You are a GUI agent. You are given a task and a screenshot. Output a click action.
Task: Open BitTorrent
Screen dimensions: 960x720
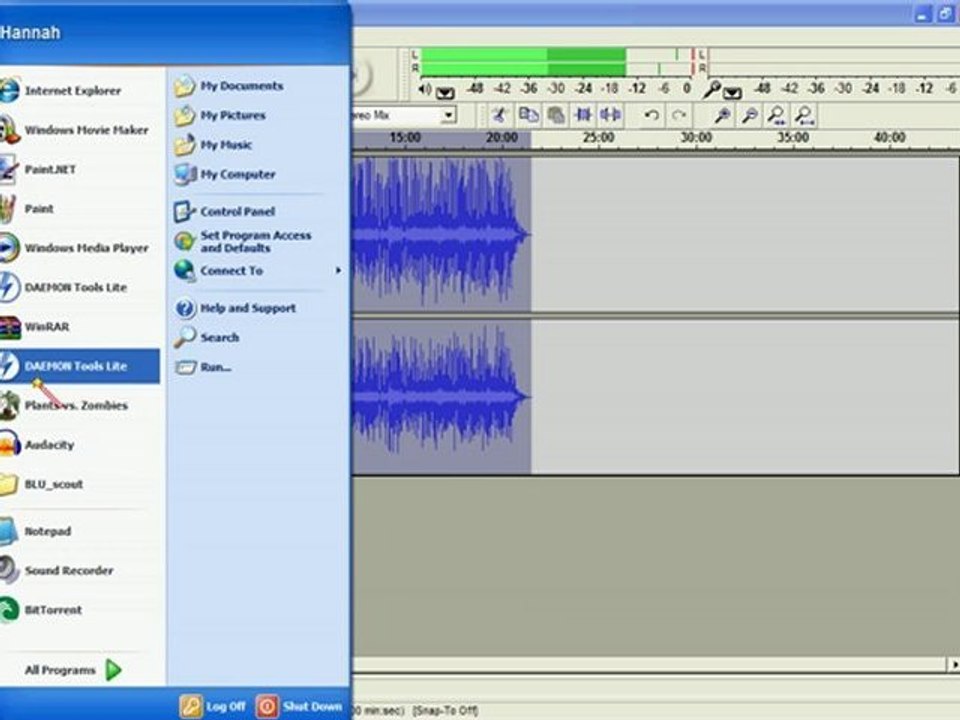pyautogui.click(x=80, y=610)
